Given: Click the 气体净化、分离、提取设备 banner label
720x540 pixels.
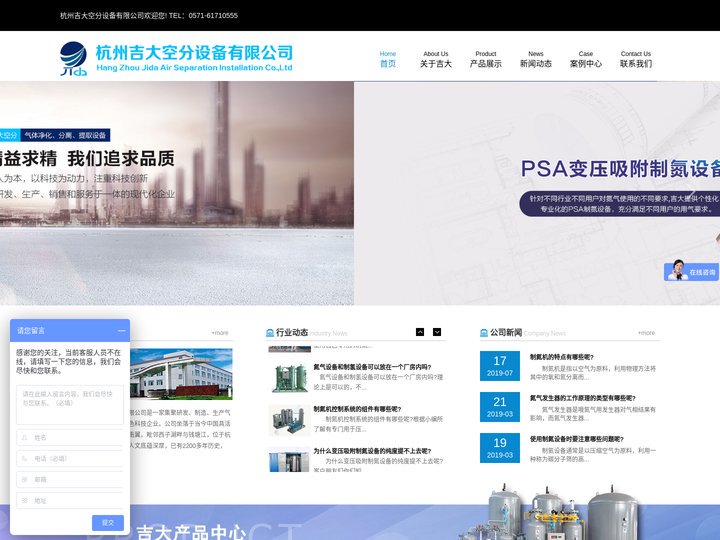Looking at the screenshot, I should point(65,135).
